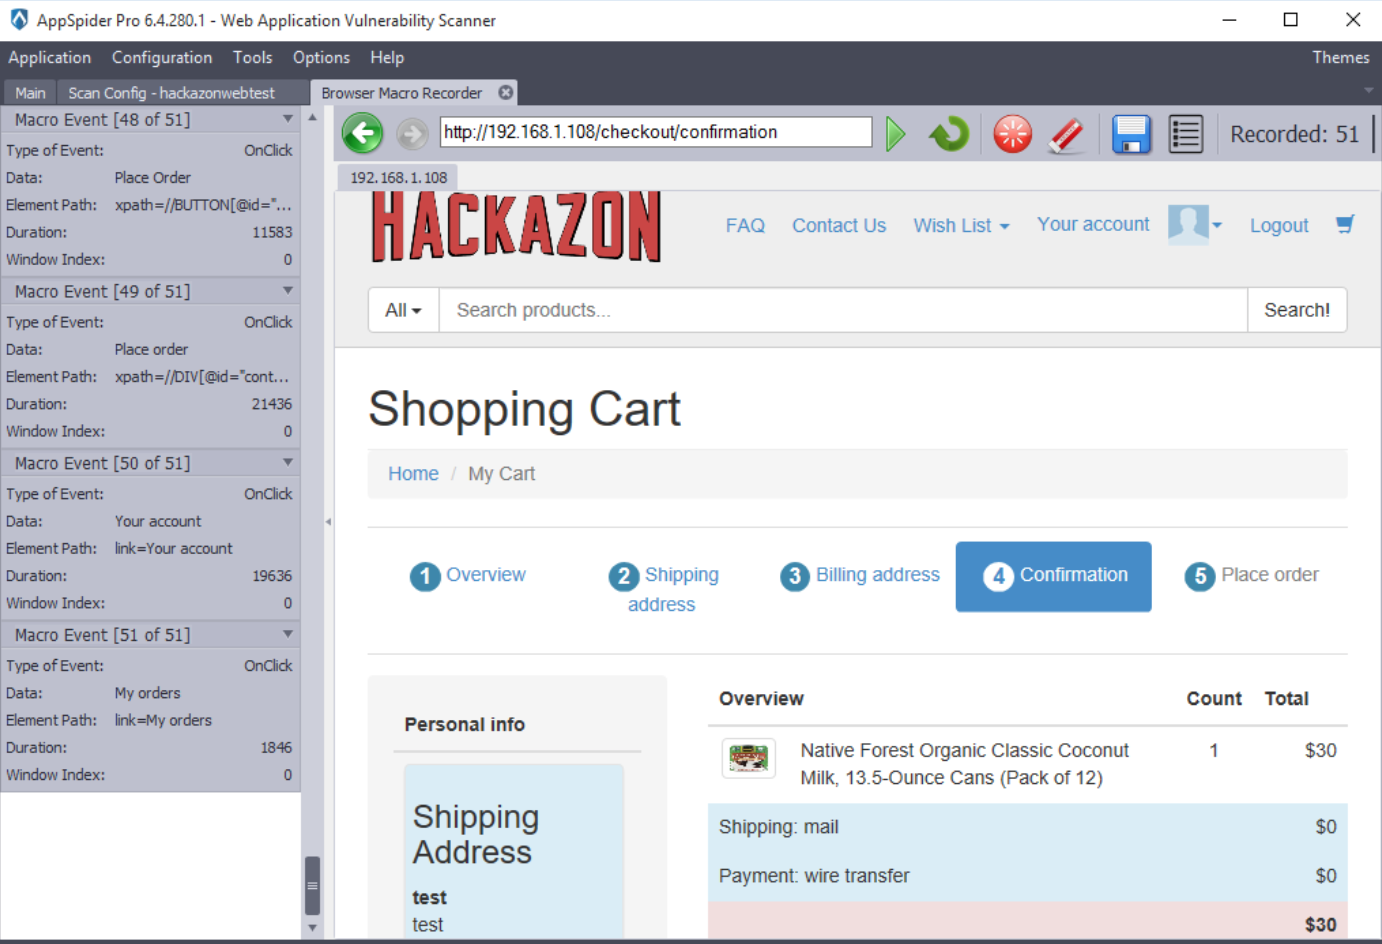The height and width of the screenshot is (944, 1382).
Task: Go to step 1 Overview
Action: [467, 576]
